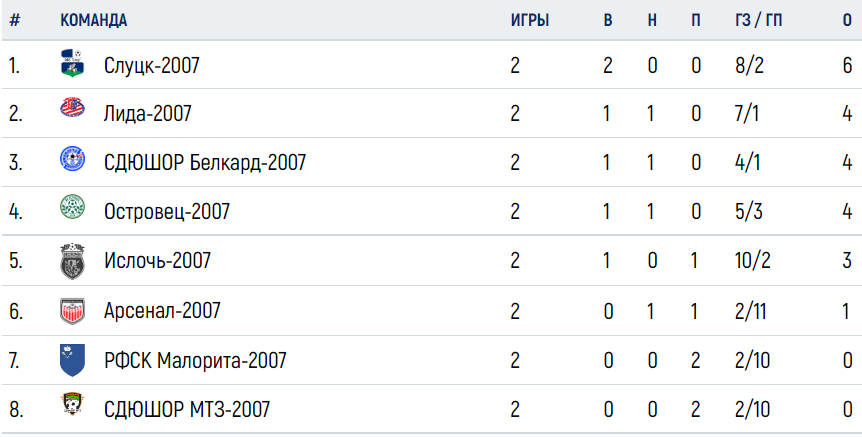The width and height of the screenshot is (862, 437).
Task: Open the Арсенал-2007 team name link
Action: tap(162, 311)
